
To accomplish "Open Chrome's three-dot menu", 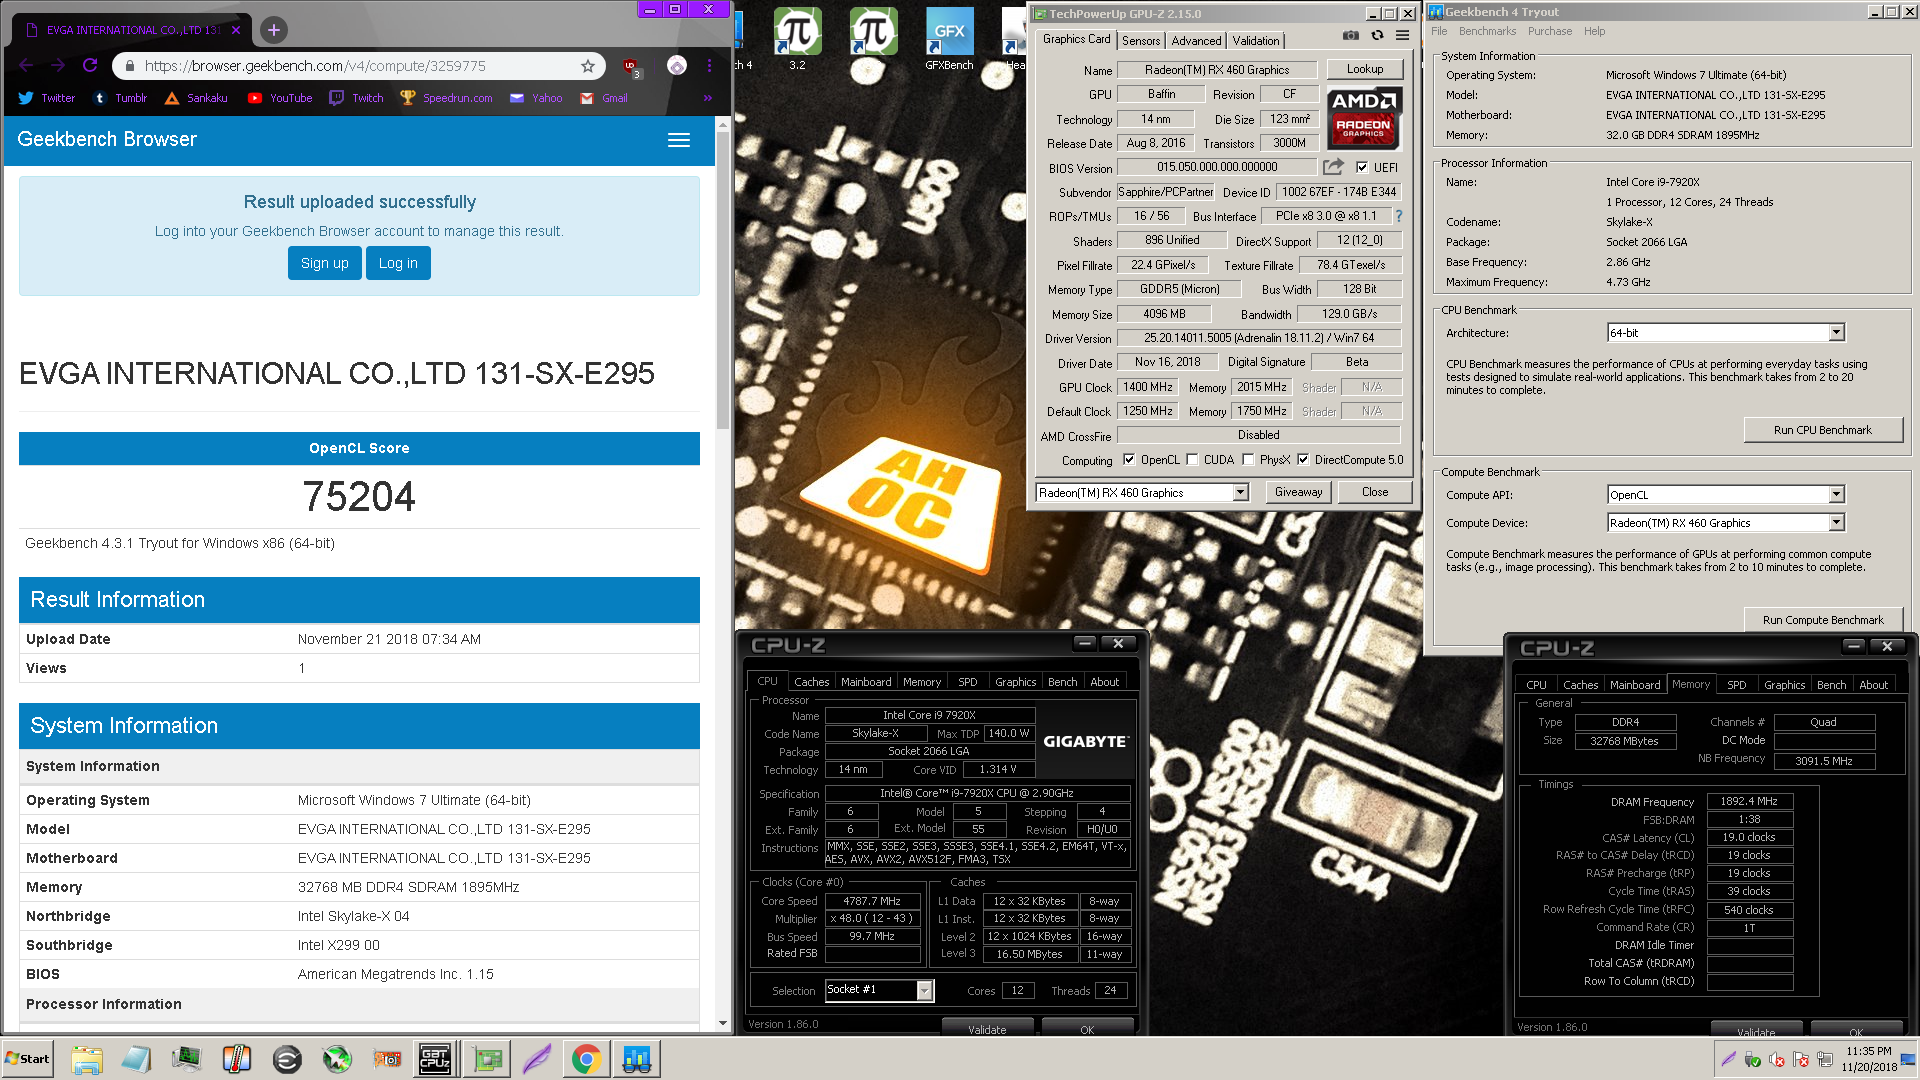I will [709, 66].
